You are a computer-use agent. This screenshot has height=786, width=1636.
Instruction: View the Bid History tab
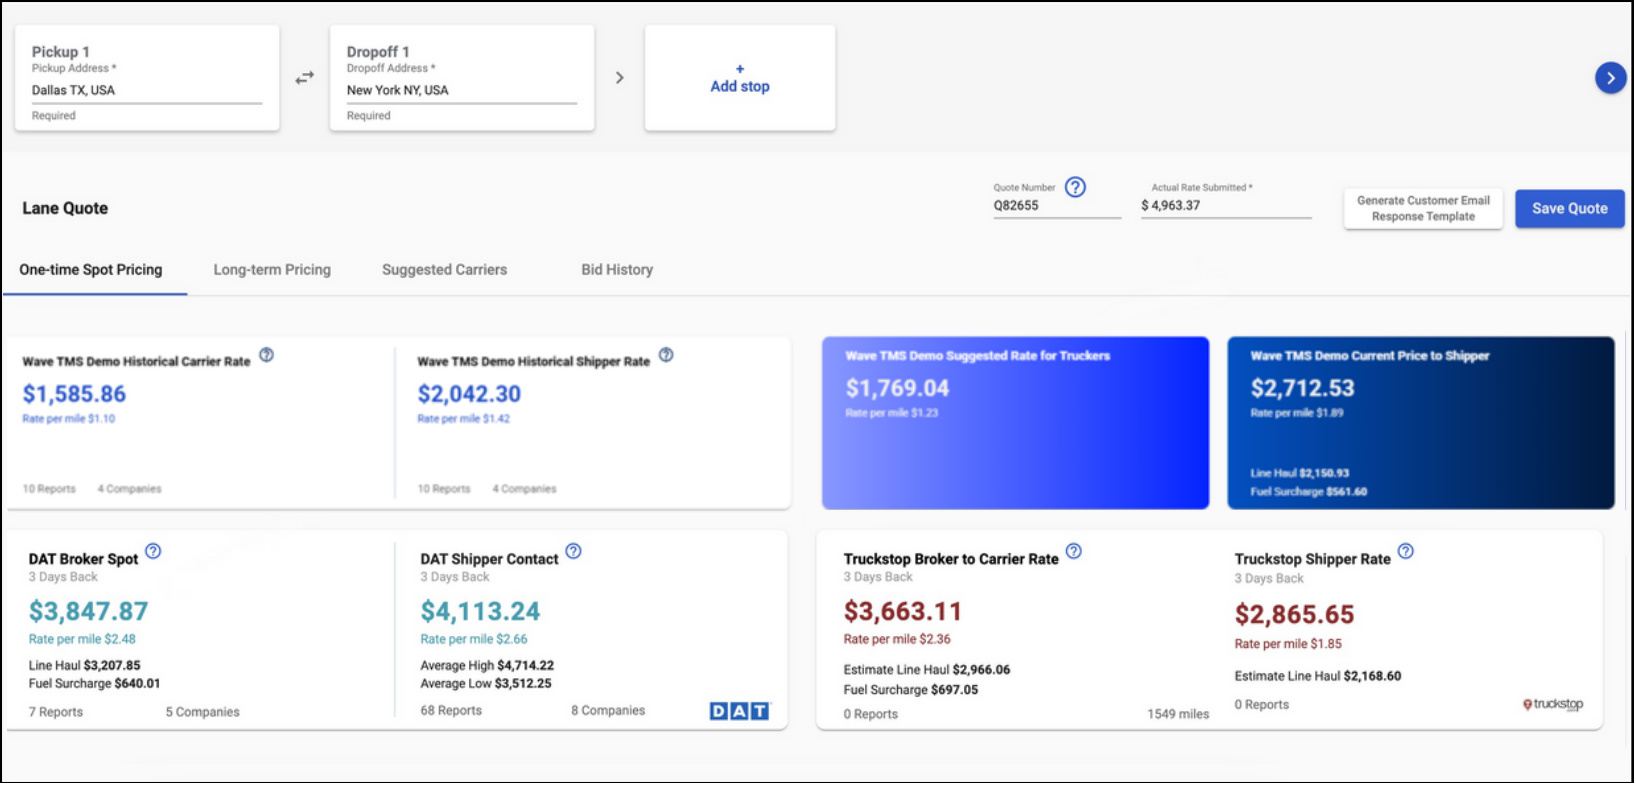tap(617, 270)
